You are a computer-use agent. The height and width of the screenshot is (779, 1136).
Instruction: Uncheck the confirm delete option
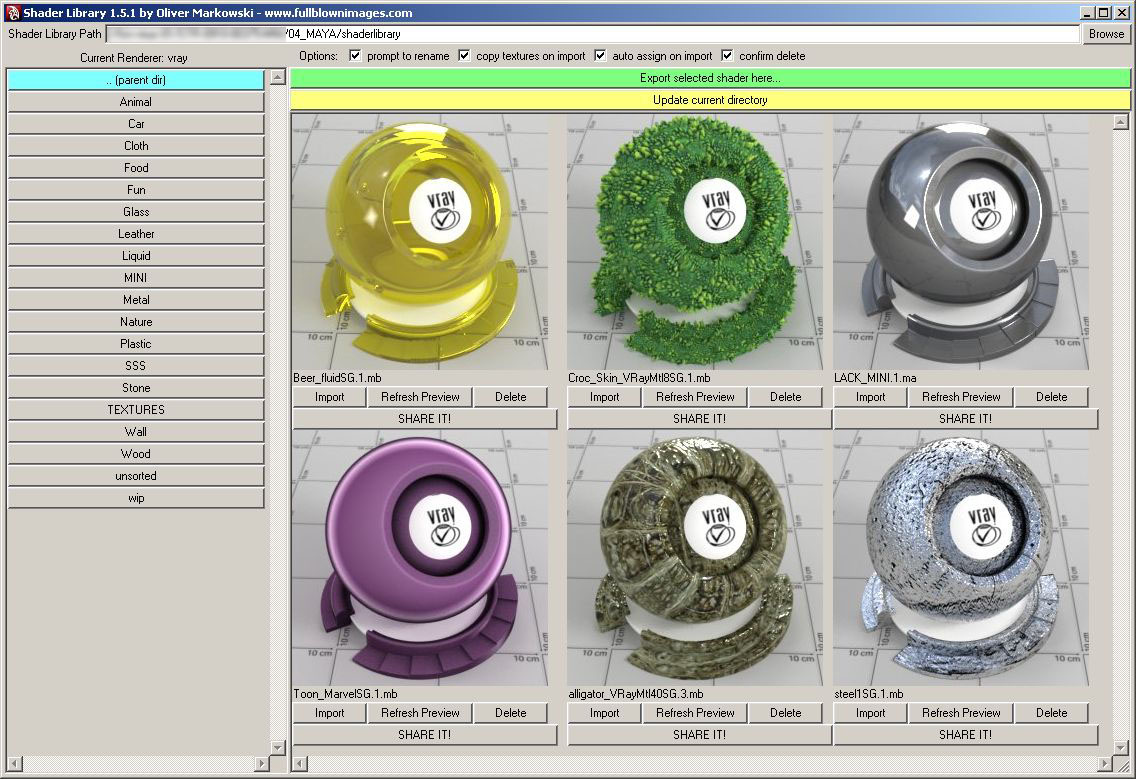click(x=727, y=56)
